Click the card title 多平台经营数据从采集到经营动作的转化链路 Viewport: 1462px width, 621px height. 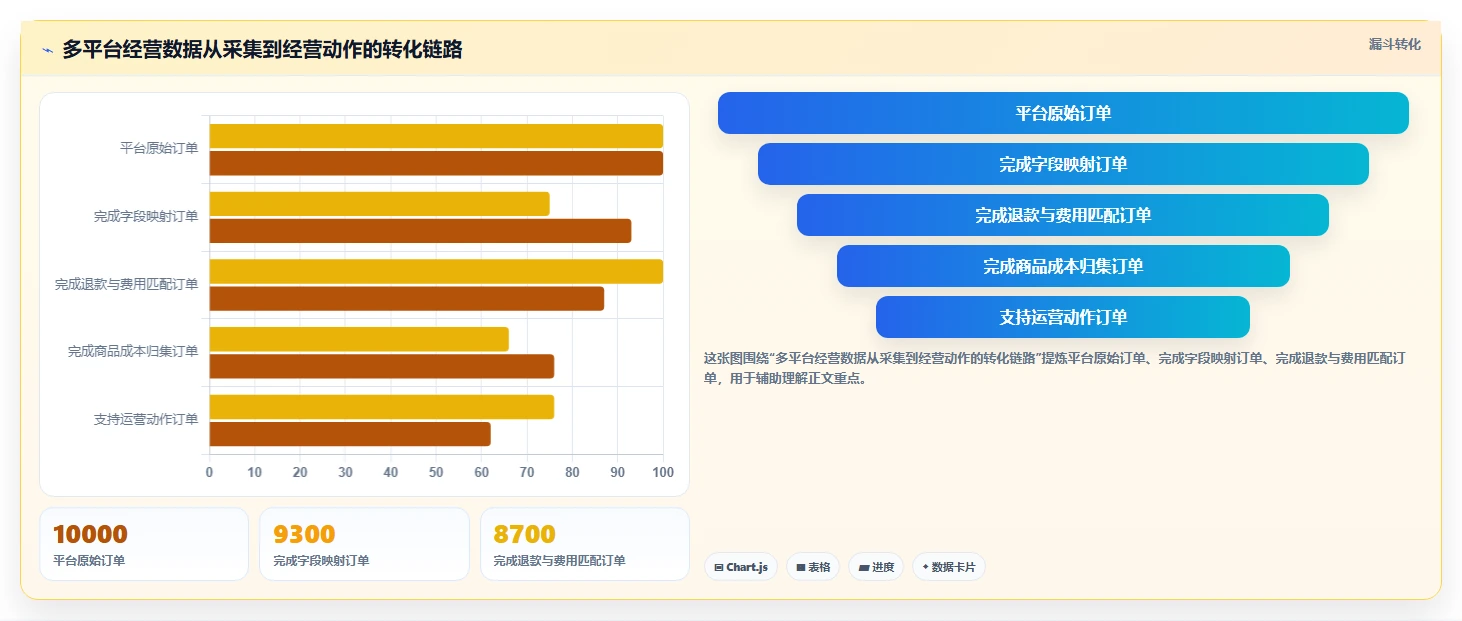[262, 50]
